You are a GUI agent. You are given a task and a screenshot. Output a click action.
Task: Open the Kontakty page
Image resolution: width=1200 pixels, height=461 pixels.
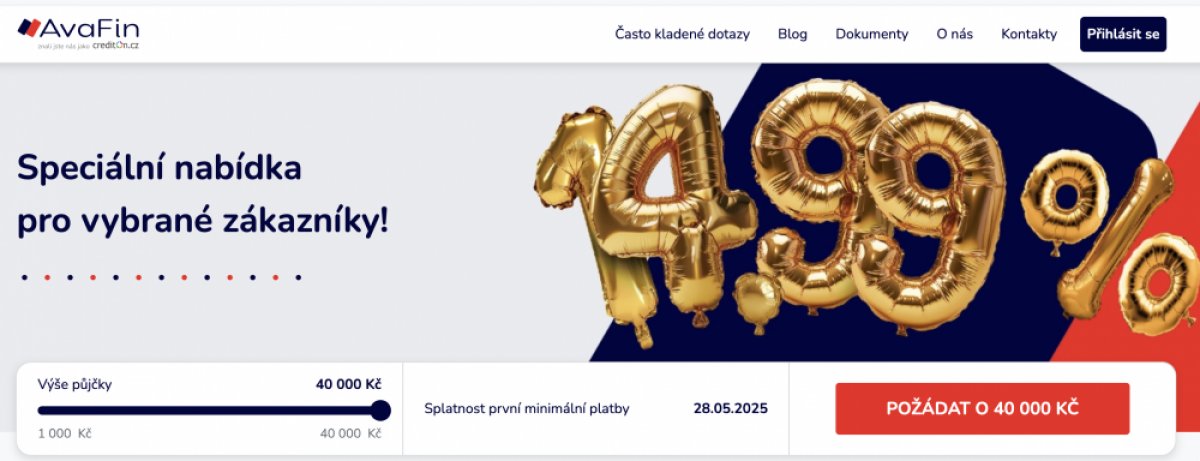point(1028,34)
